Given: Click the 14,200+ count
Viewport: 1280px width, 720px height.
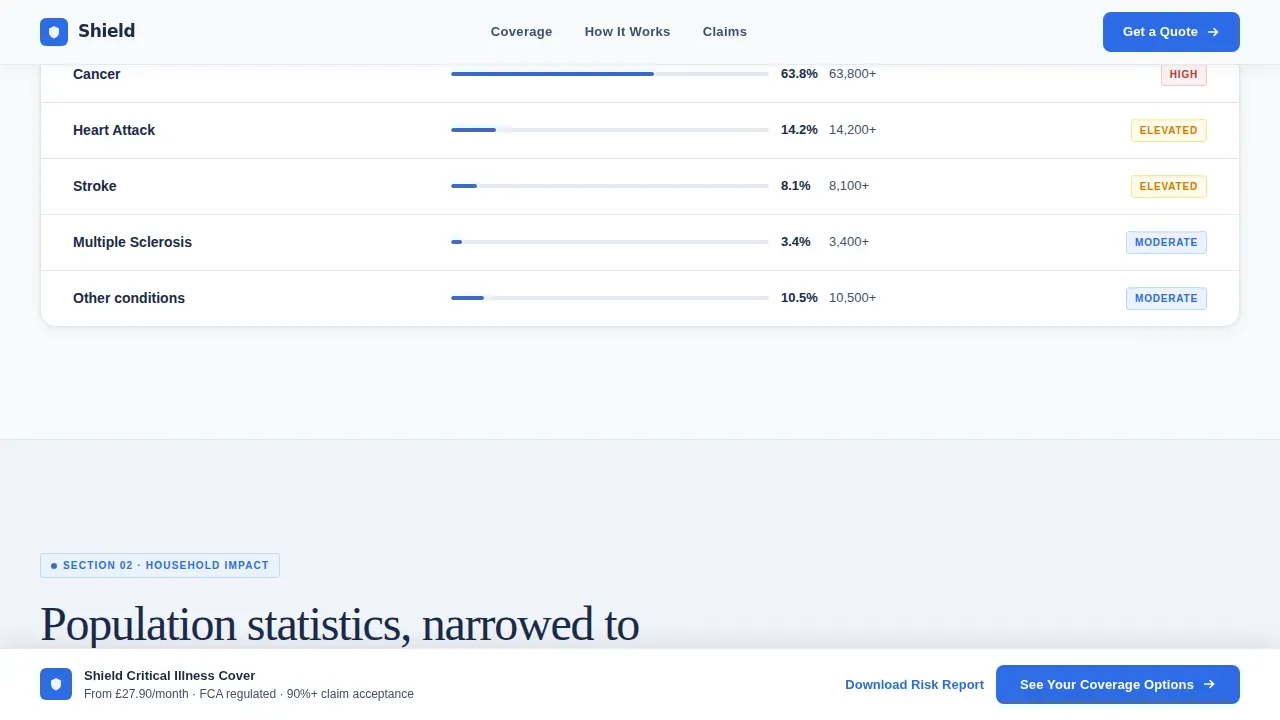Looking at the screenshot, I should coord(852,130).
